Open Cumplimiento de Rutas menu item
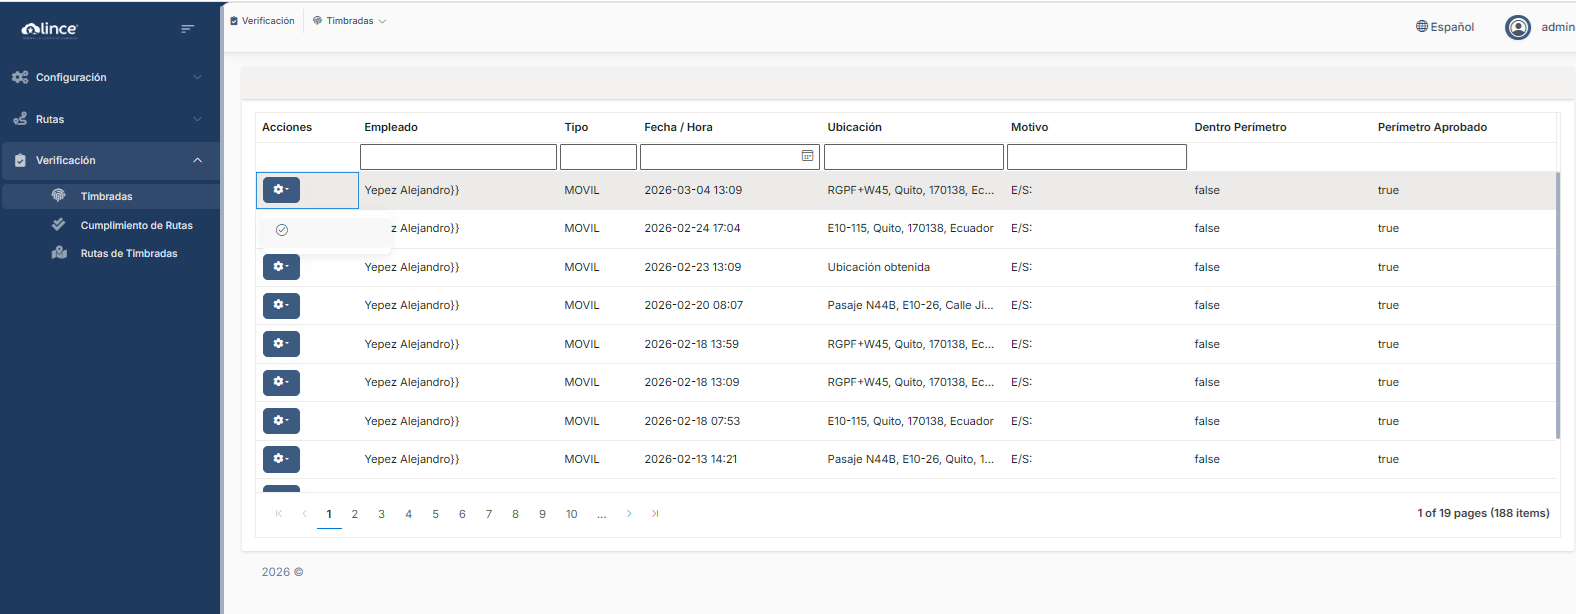1576x614 pixels. pos(136,225)
